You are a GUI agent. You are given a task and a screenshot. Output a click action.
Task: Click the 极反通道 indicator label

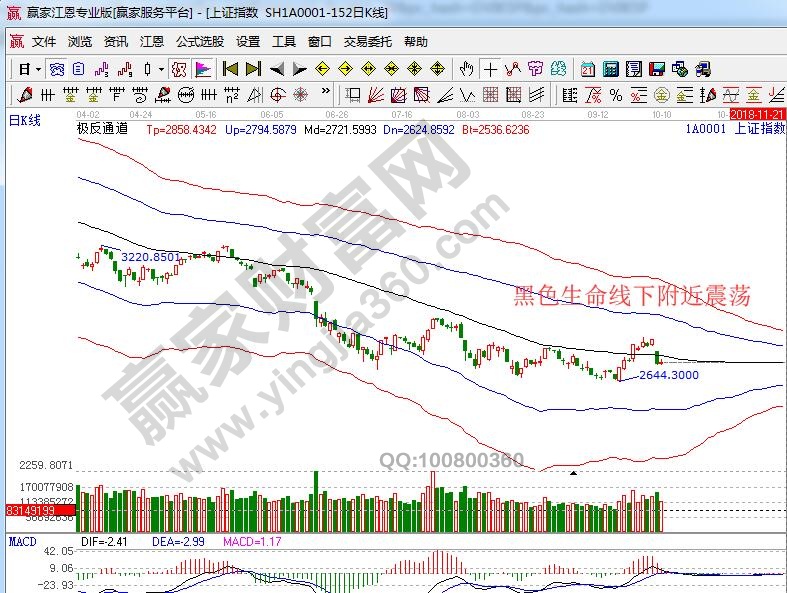click(101, 129)
